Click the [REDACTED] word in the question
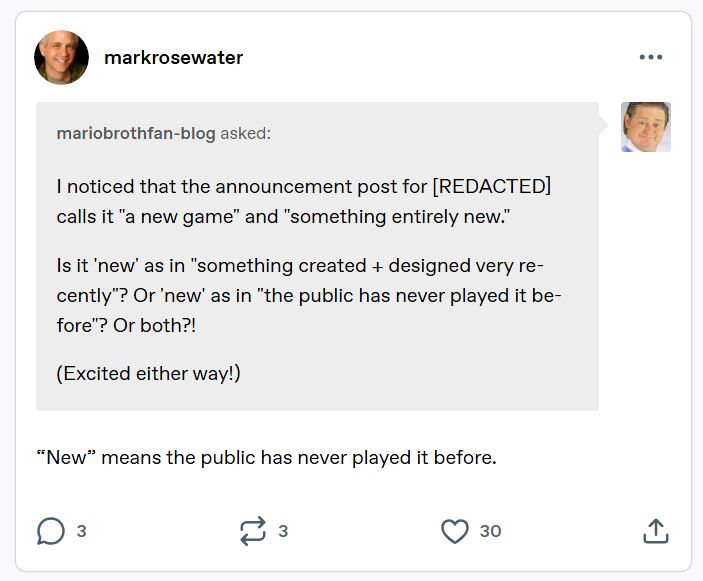703x581 pixels. click(492, 187)
